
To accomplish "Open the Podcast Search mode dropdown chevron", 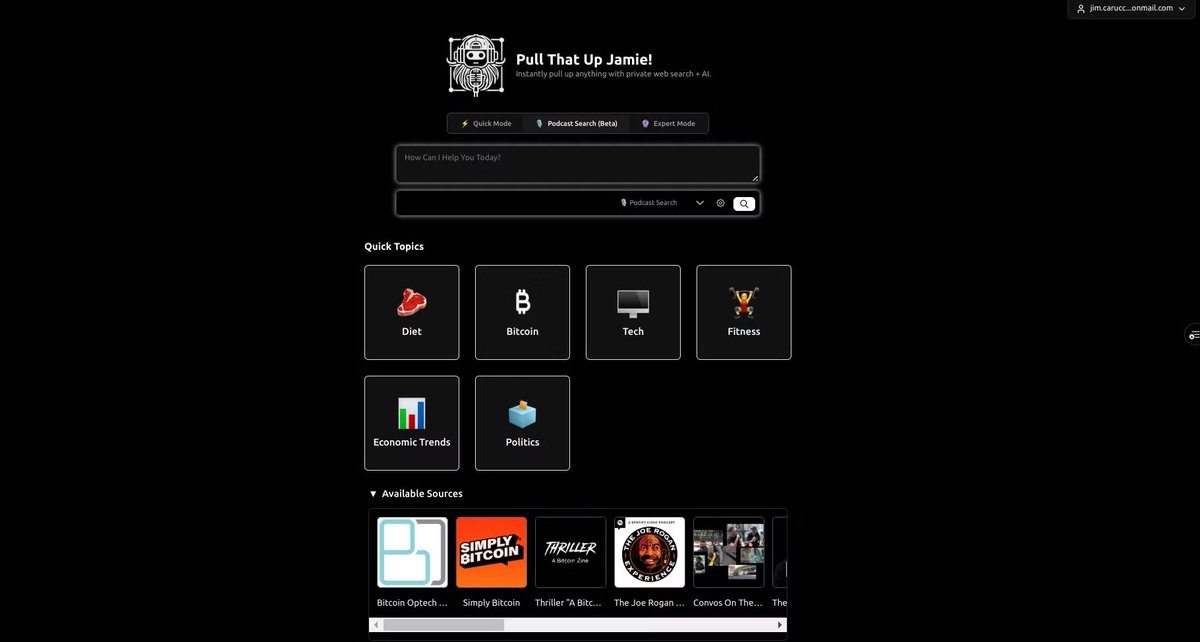I will pos(700,203).
